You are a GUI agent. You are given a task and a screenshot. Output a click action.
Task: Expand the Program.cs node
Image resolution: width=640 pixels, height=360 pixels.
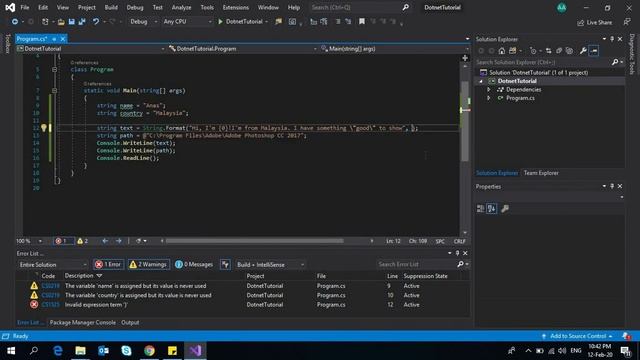(x=489, y=98)
